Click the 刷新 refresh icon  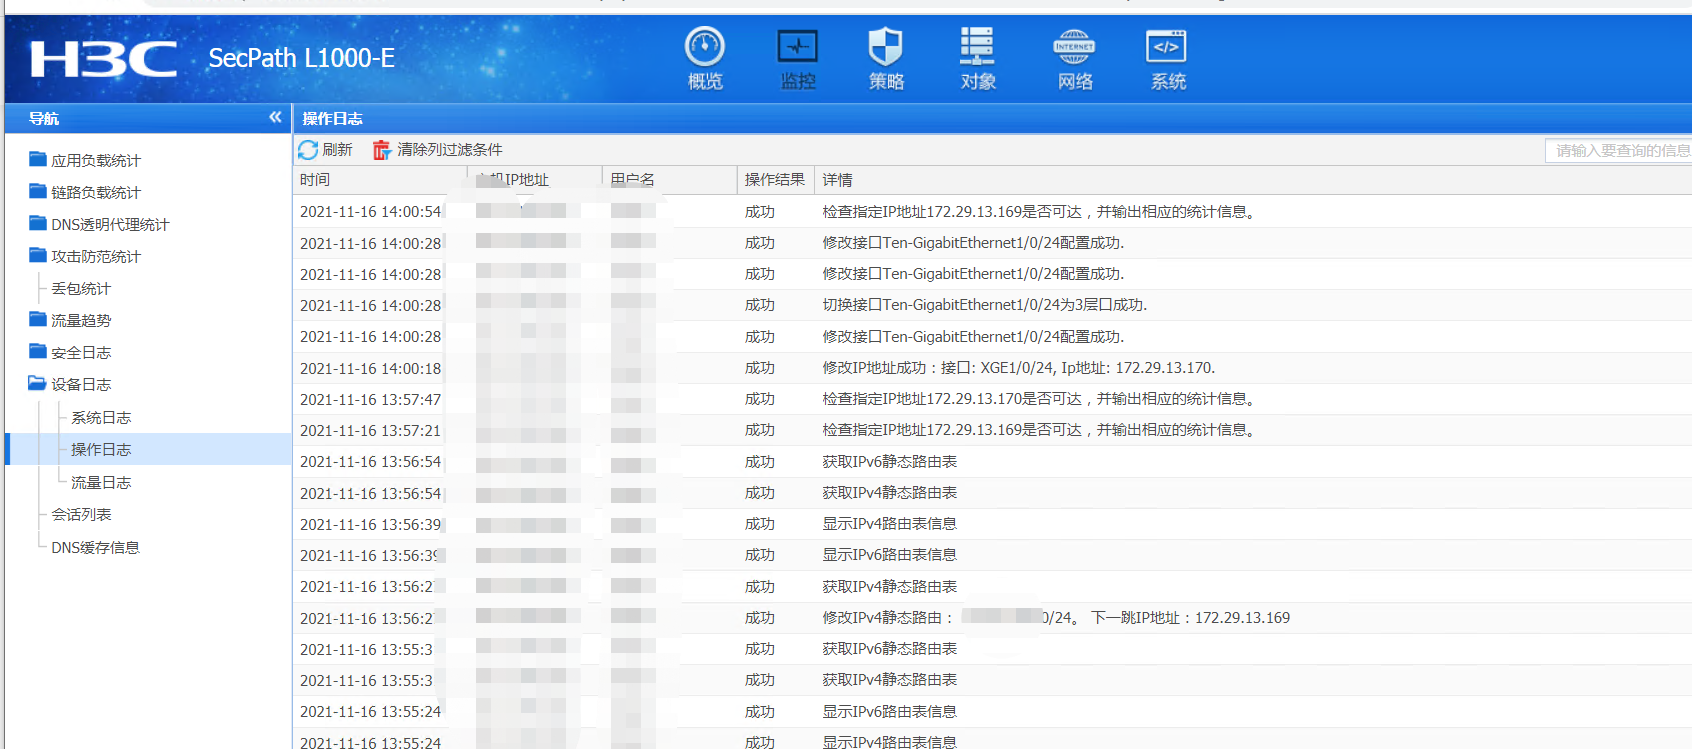coord(308,150)
